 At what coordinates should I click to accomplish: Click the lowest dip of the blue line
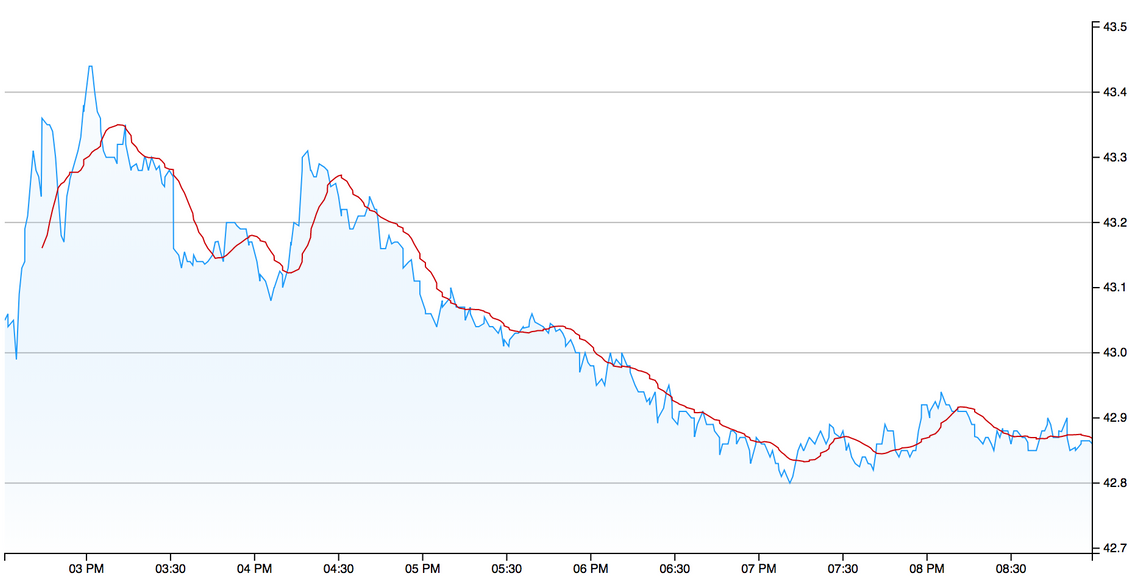790,483
